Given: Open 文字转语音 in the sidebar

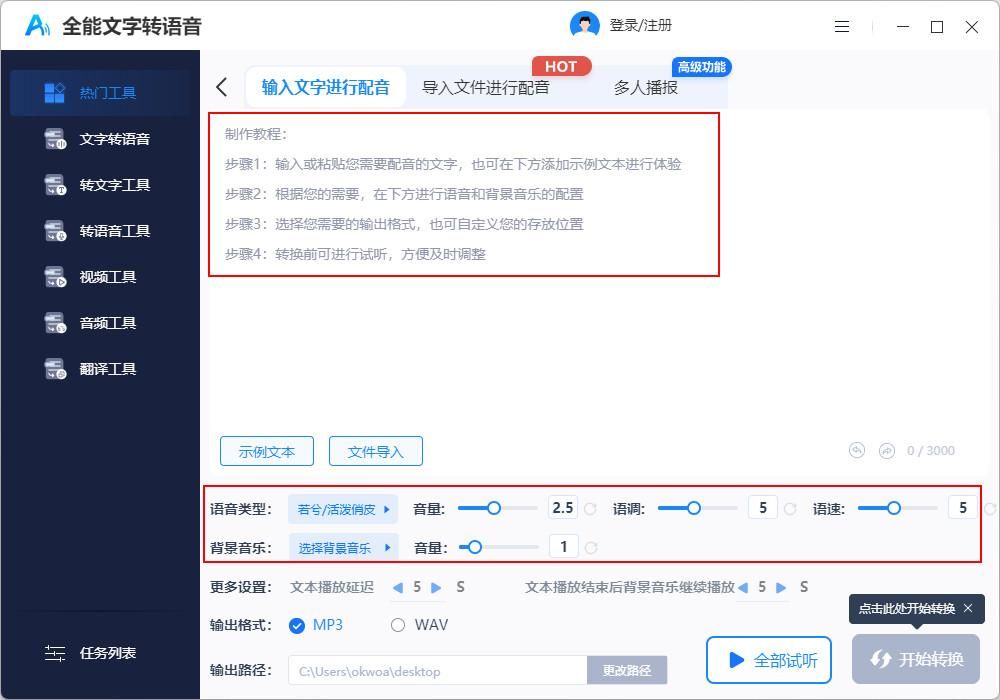Looking at the screenshot, I should (100, 139).
